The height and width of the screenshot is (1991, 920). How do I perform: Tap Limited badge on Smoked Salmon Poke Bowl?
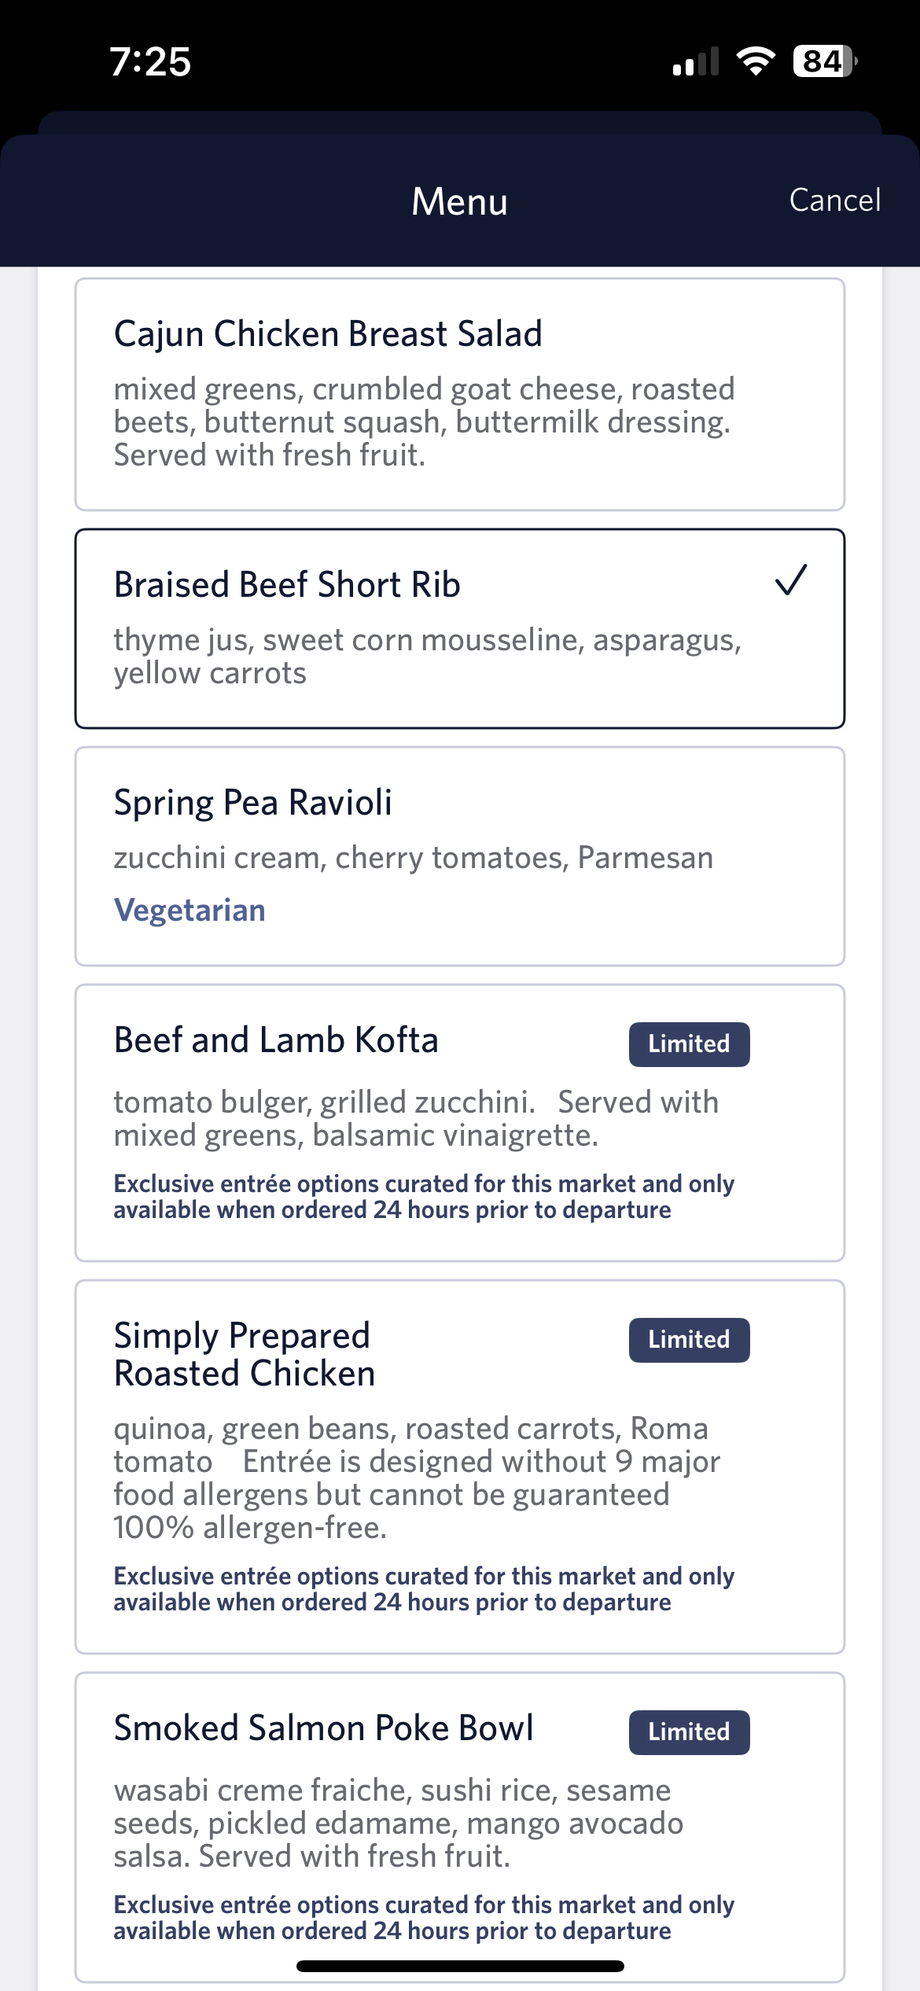pos(689,1732)
